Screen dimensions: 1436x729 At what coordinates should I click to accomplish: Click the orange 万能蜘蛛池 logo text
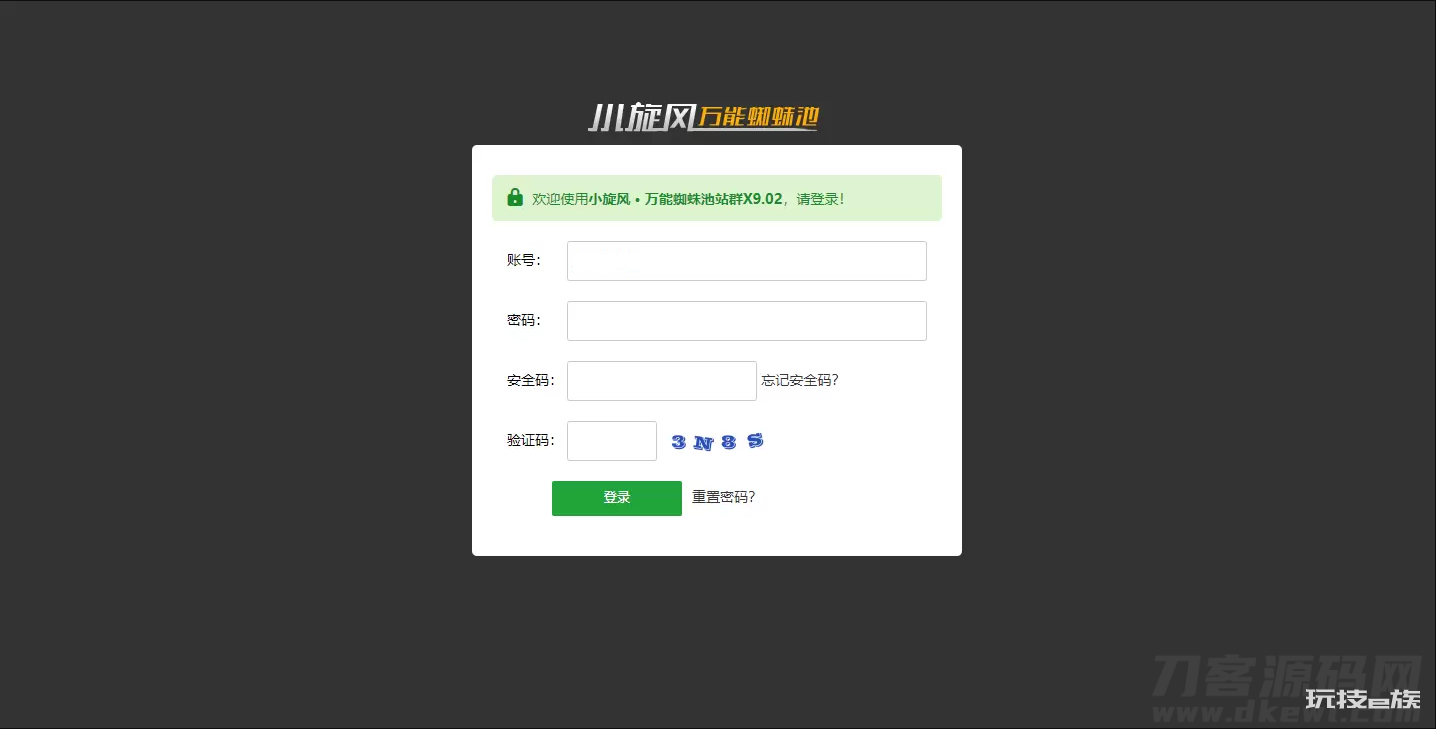[x=758, y=117]
